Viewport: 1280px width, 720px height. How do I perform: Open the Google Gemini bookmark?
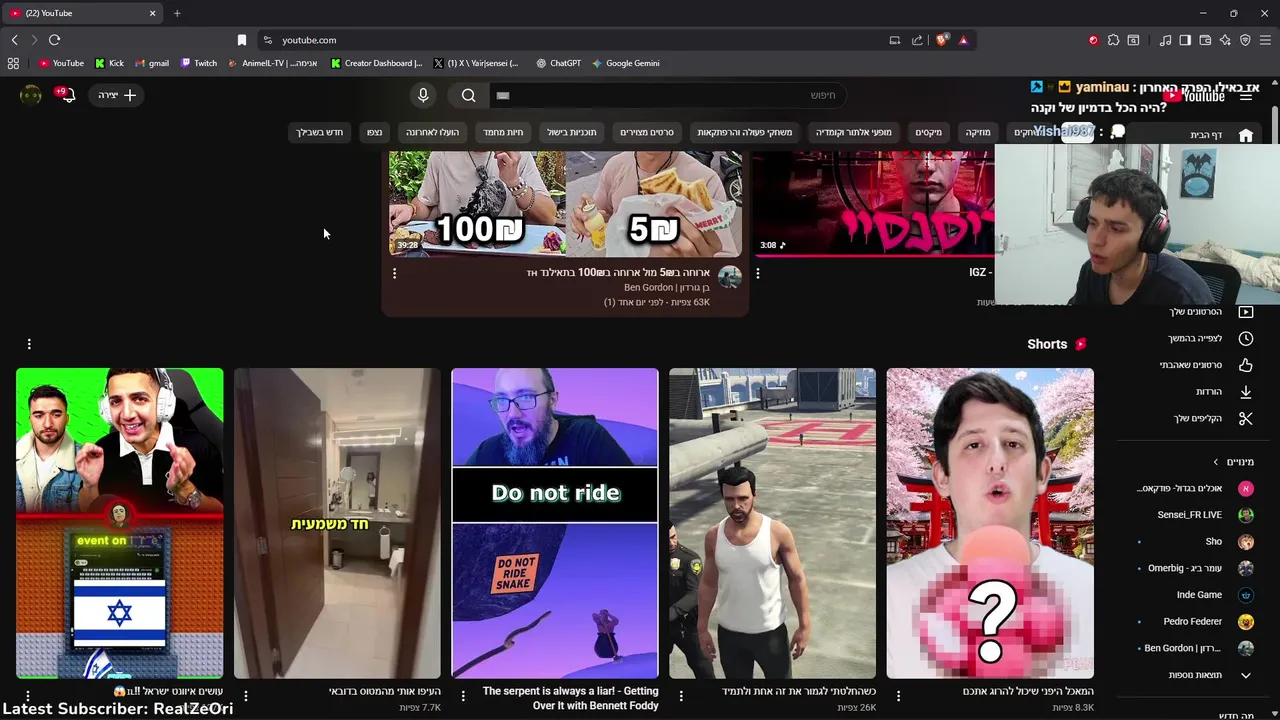click(x=626, y=63)
